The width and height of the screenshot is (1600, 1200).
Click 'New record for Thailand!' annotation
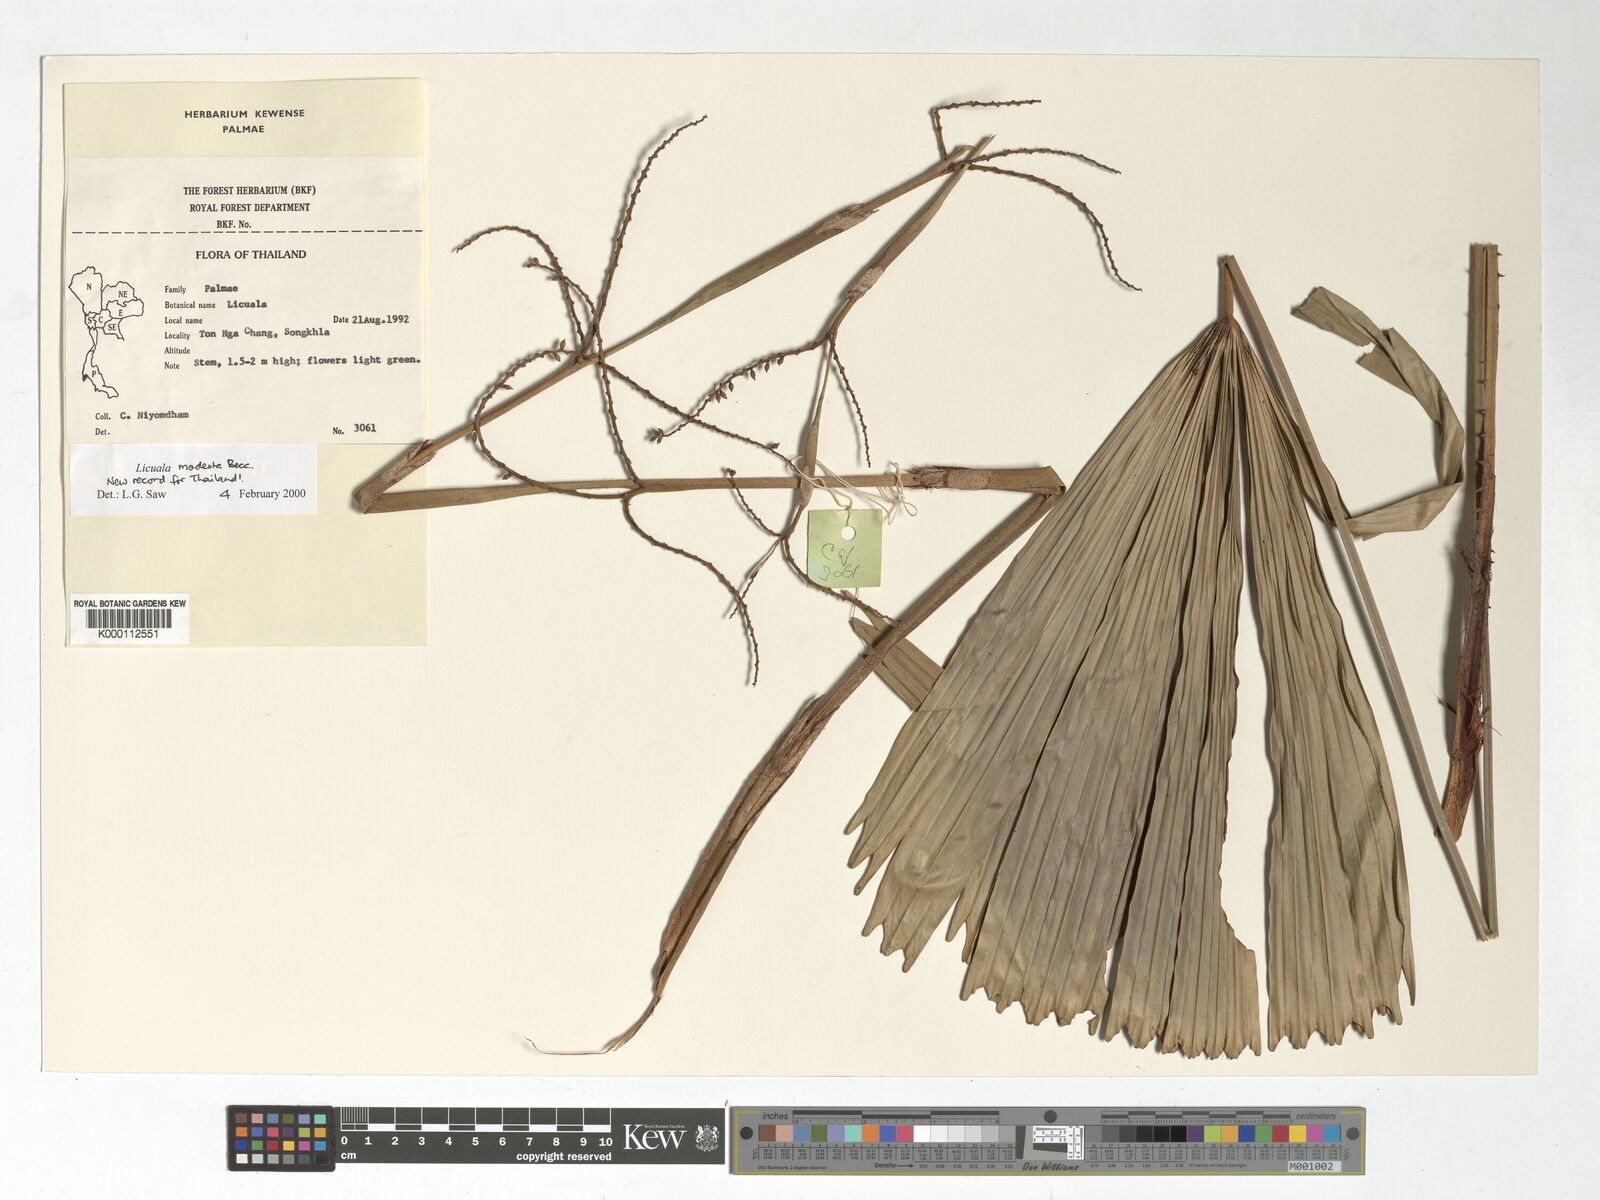coord(175,479)
